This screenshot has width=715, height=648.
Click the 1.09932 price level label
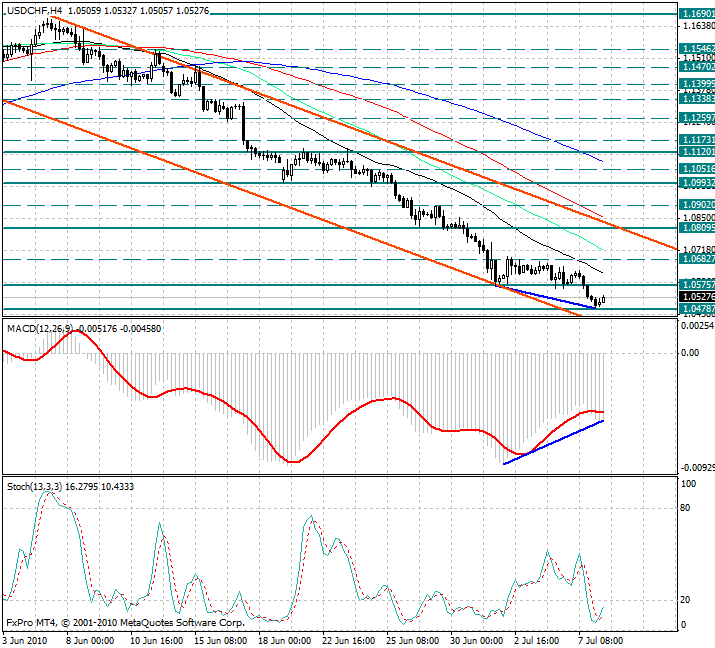click(696, 183)
